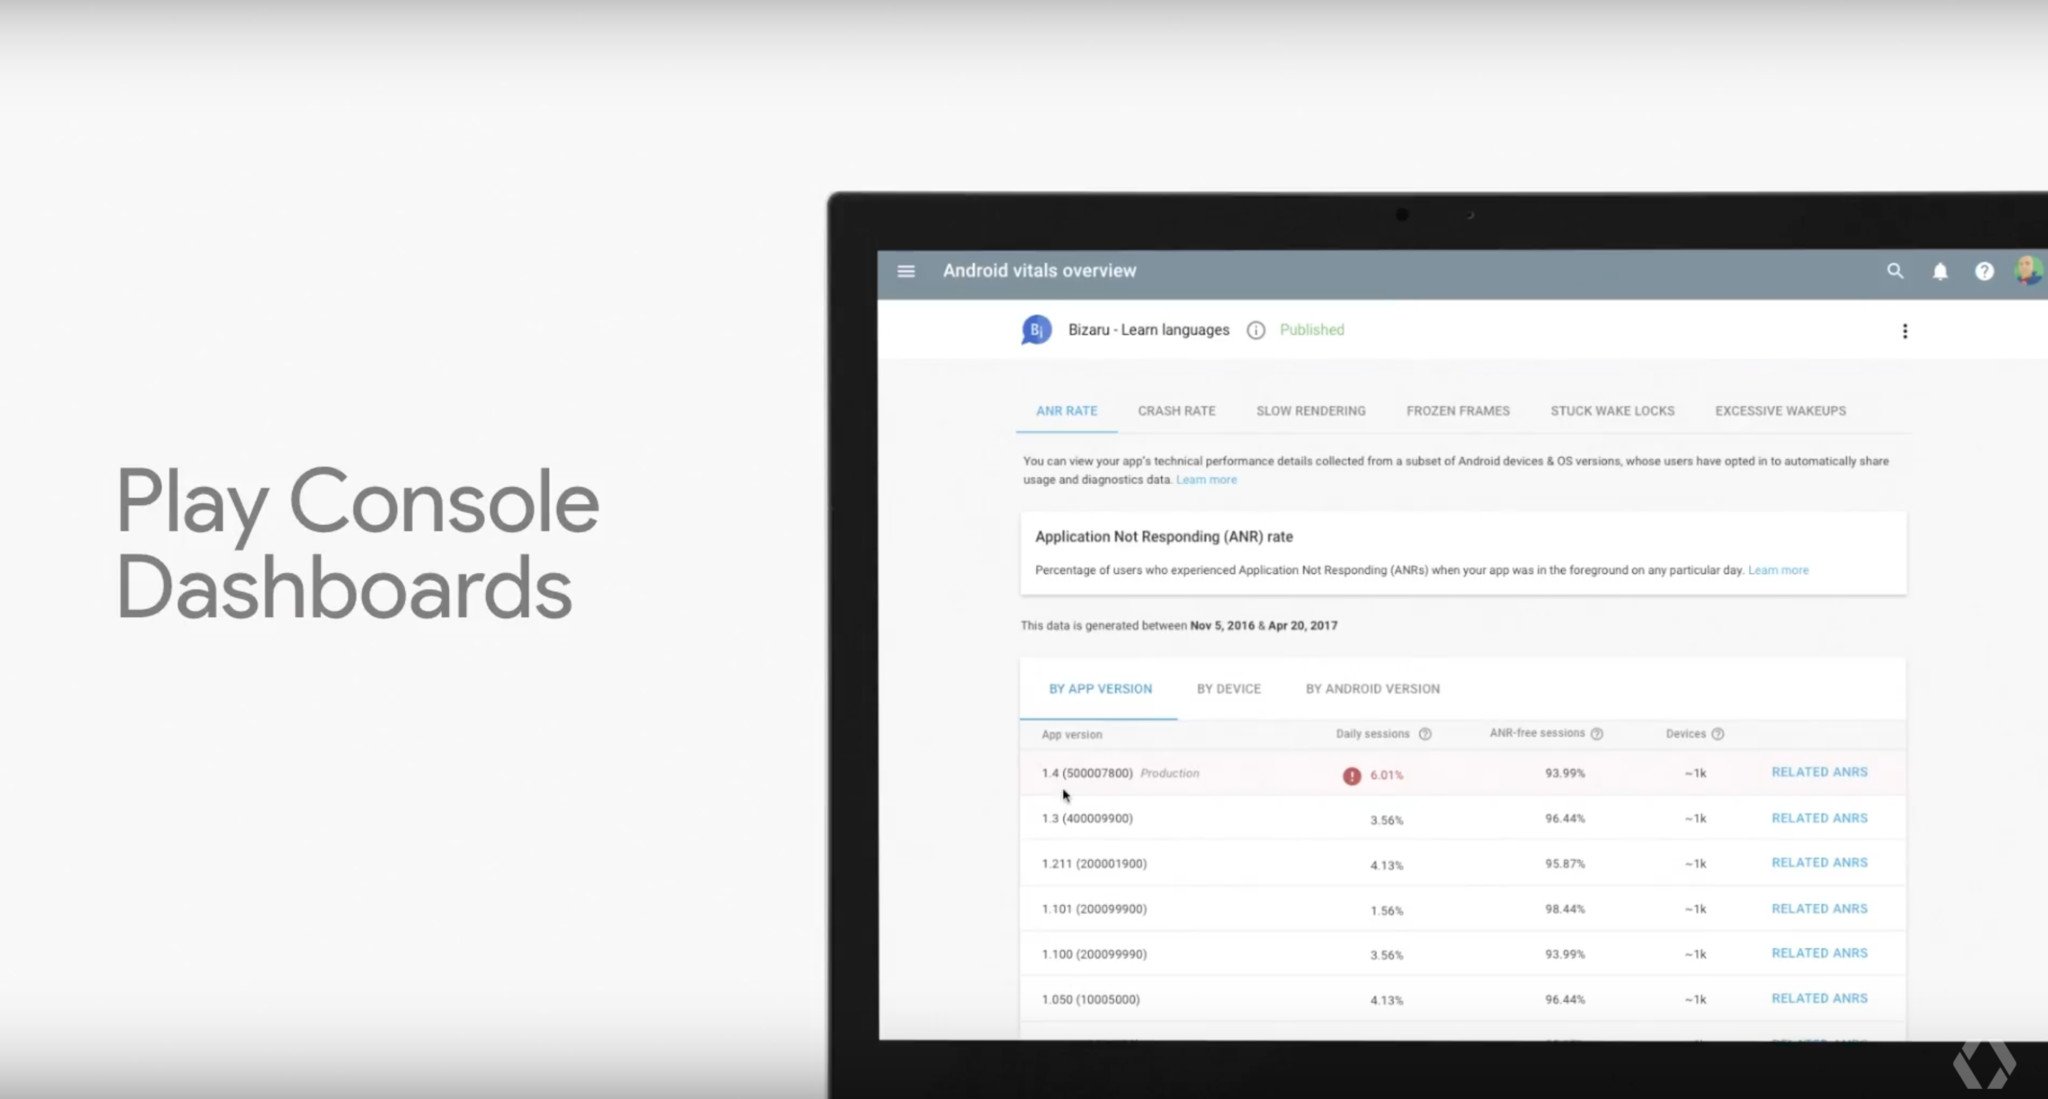The image size is (2048, 1099).
Task: Select row 1.101 (200099900)
Action: point(1463,909)
